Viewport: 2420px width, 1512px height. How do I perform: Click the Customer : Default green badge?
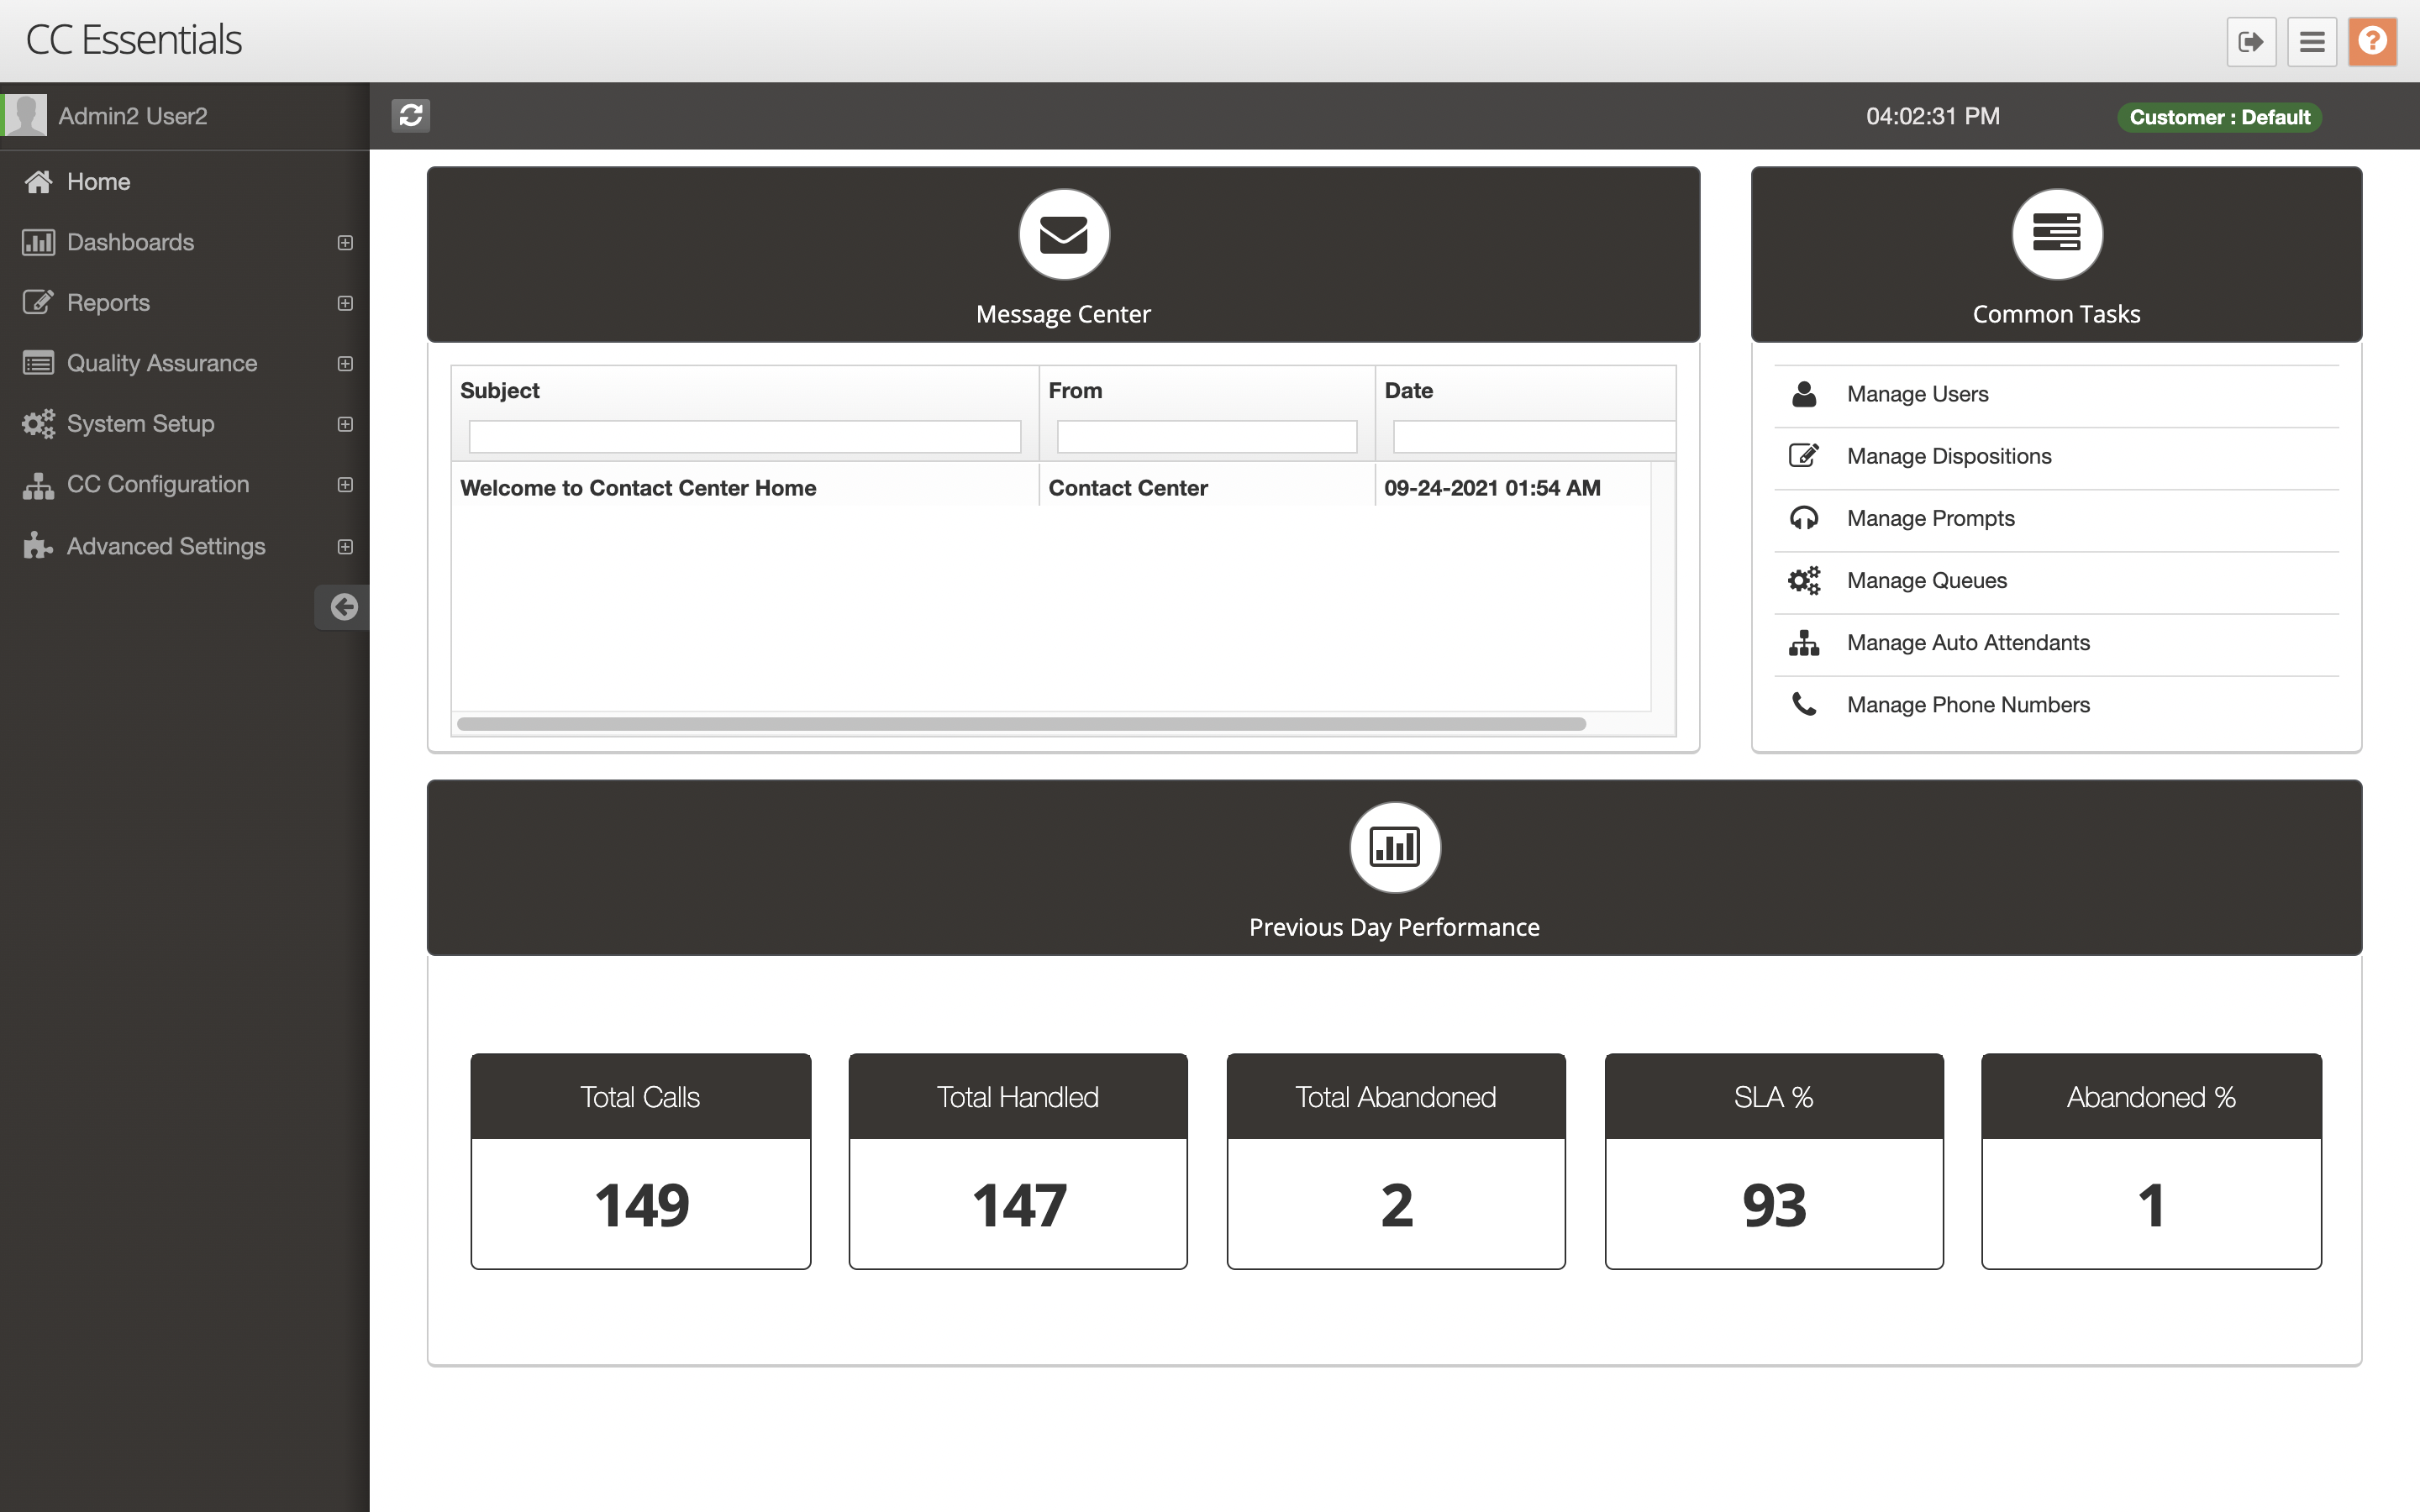point(2219,117)
